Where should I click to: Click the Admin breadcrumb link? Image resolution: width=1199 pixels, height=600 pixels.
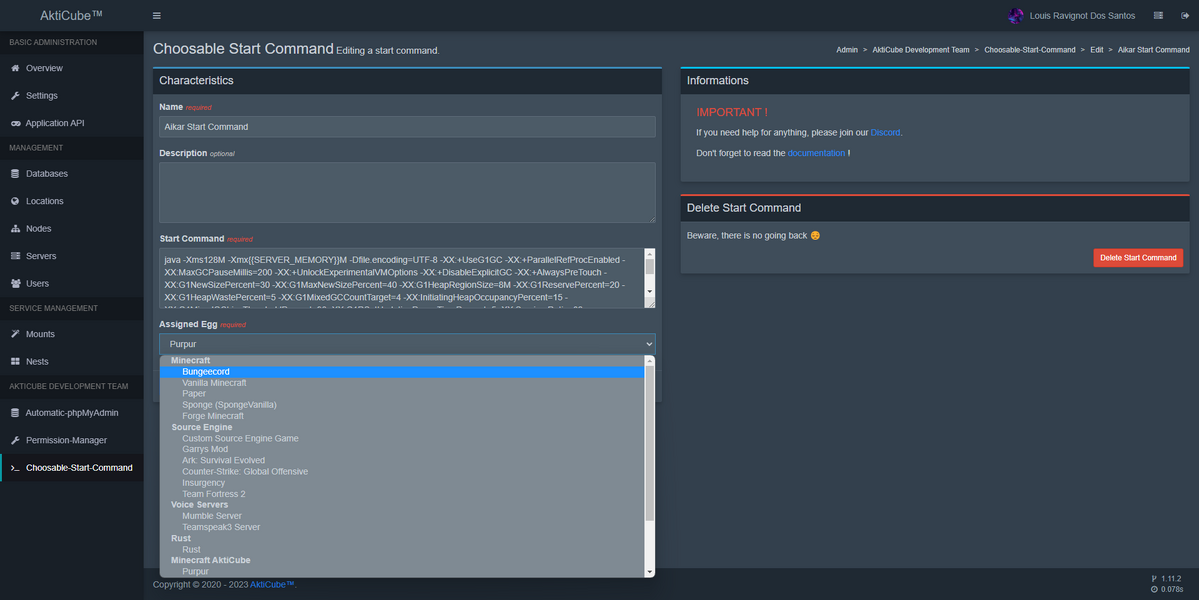(x=846, y=50)
